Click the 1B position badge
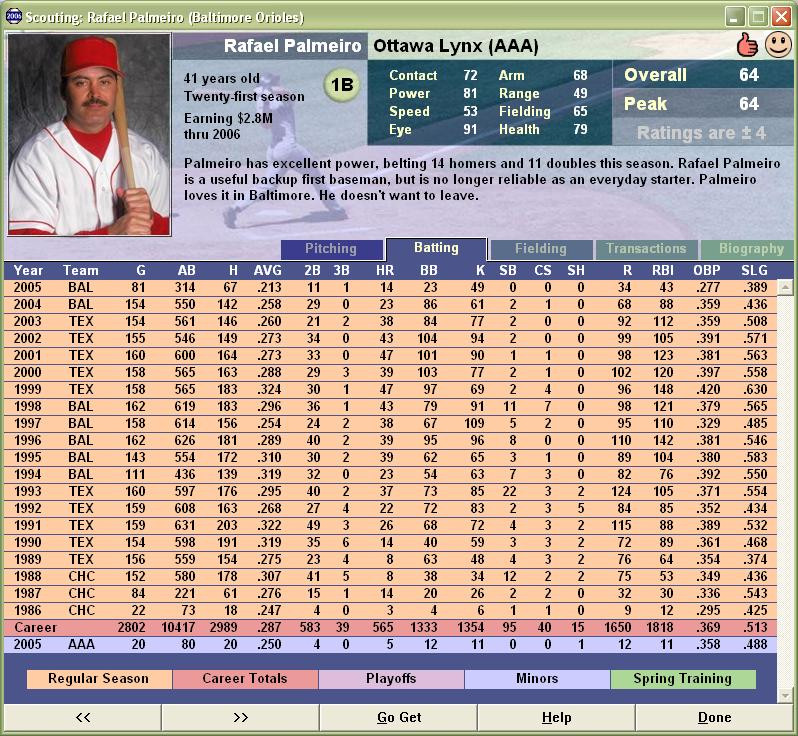 point(342,84)
